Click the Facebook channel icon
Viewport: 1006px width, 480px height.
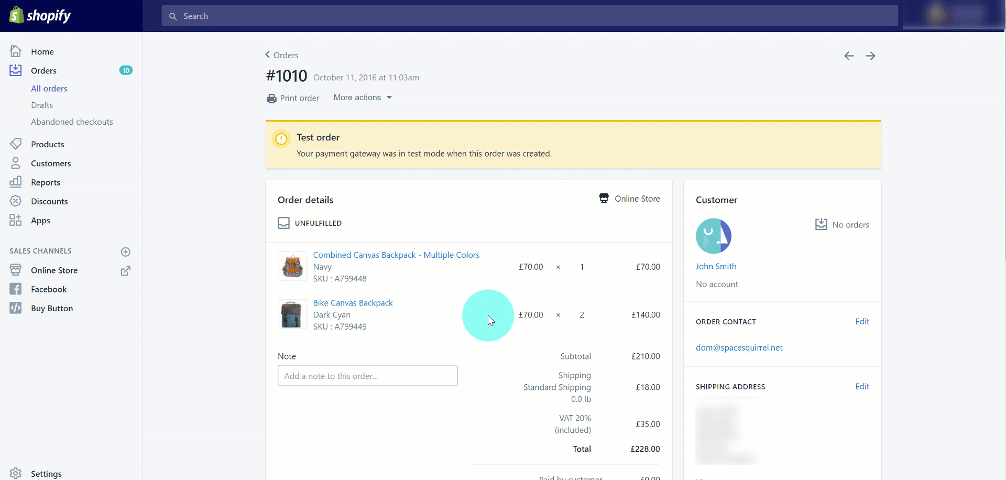(x=15, y=289)
